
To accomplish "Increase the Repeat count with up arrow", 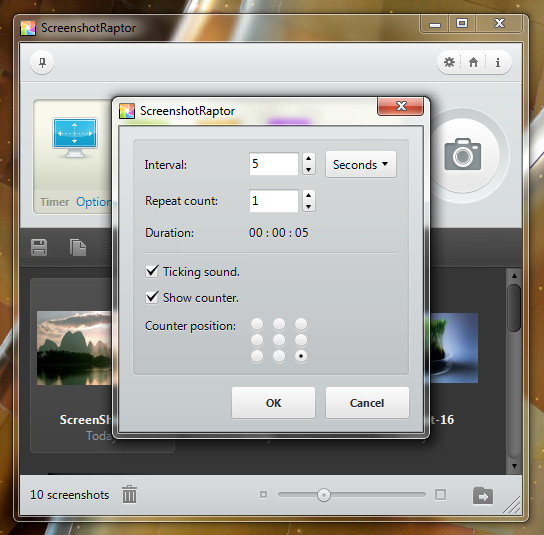I will coord(308,195).
